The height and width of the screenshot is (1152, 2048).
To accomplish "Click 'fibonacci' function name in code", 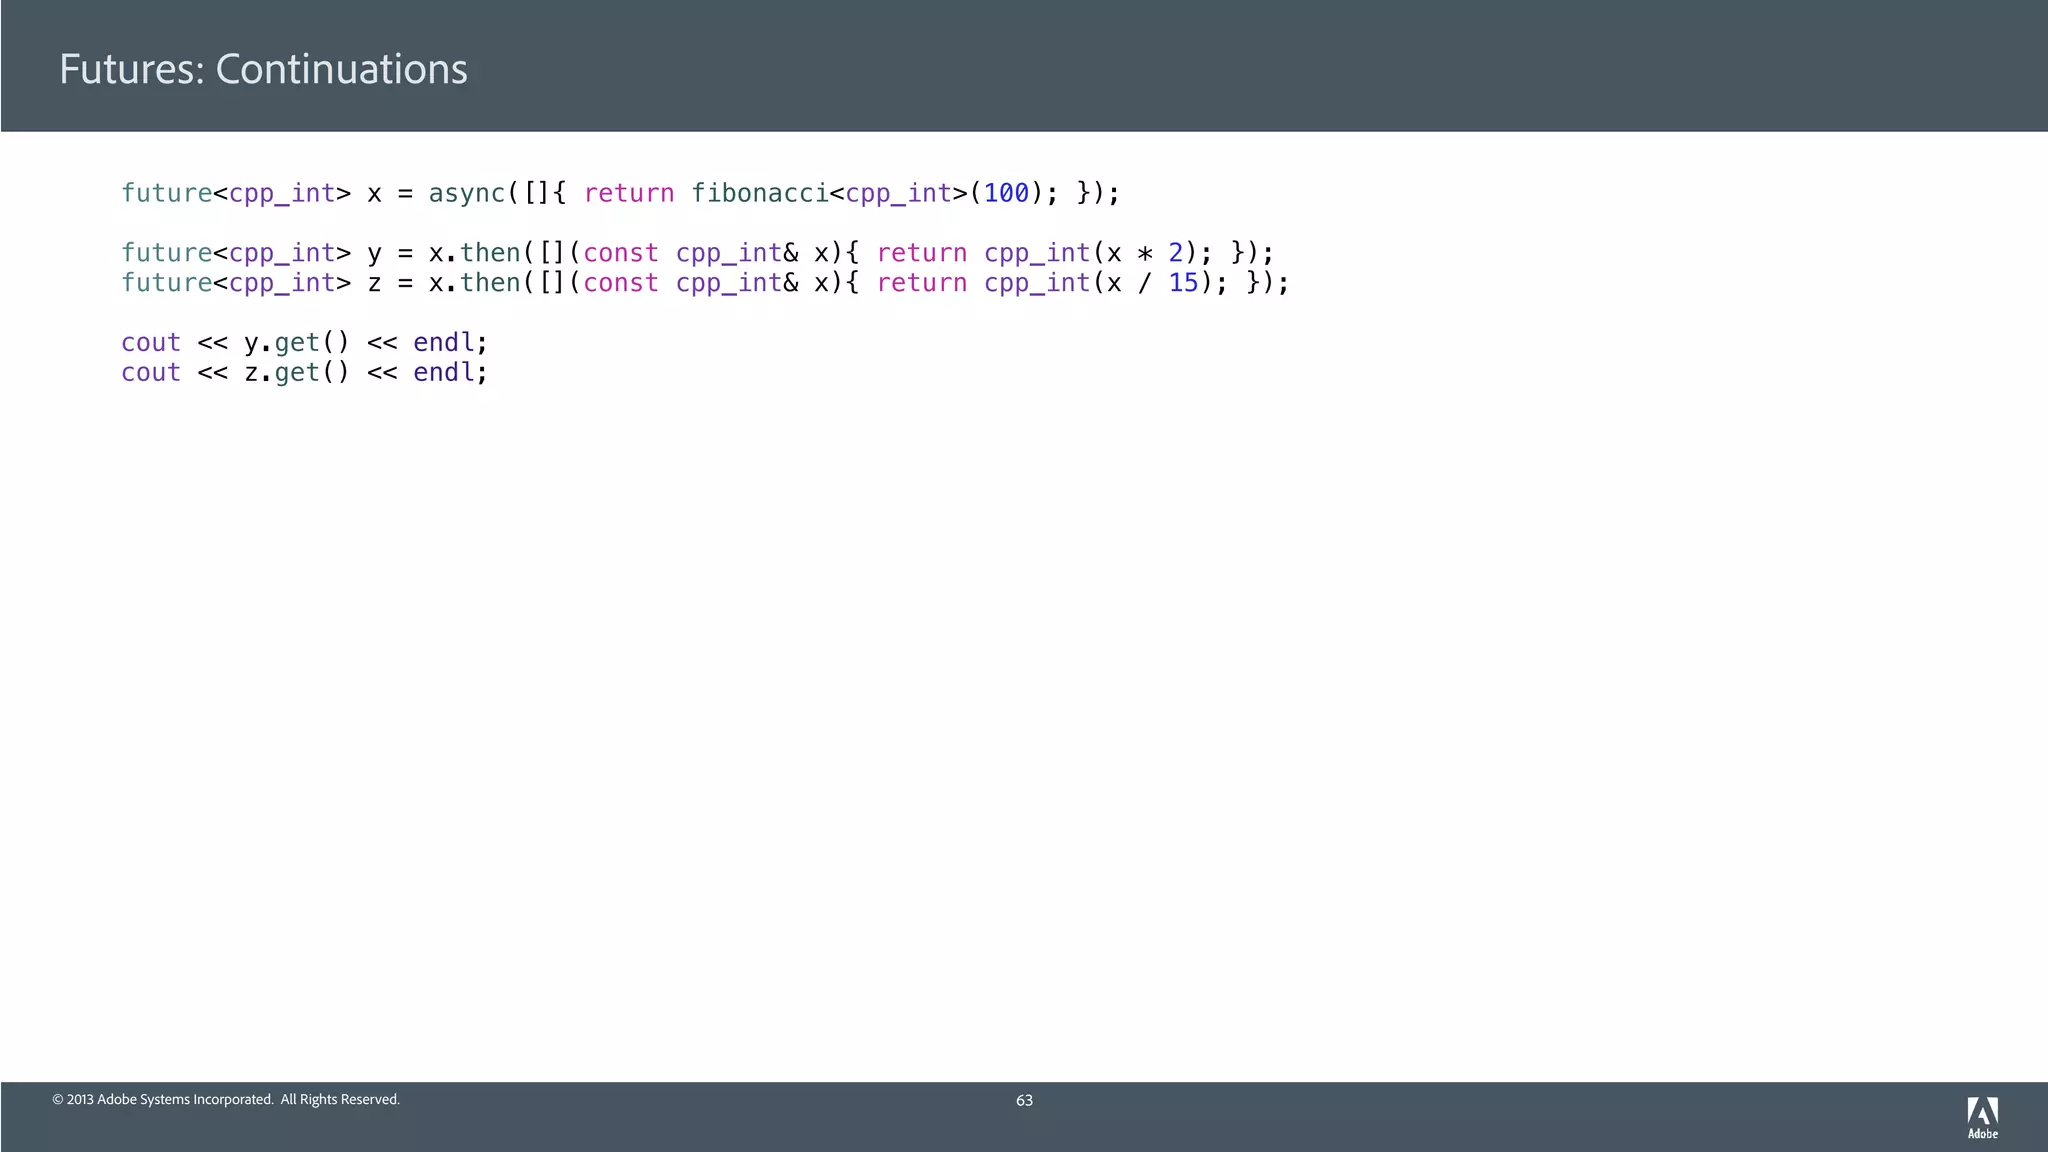I will click(x=759, y=193).
